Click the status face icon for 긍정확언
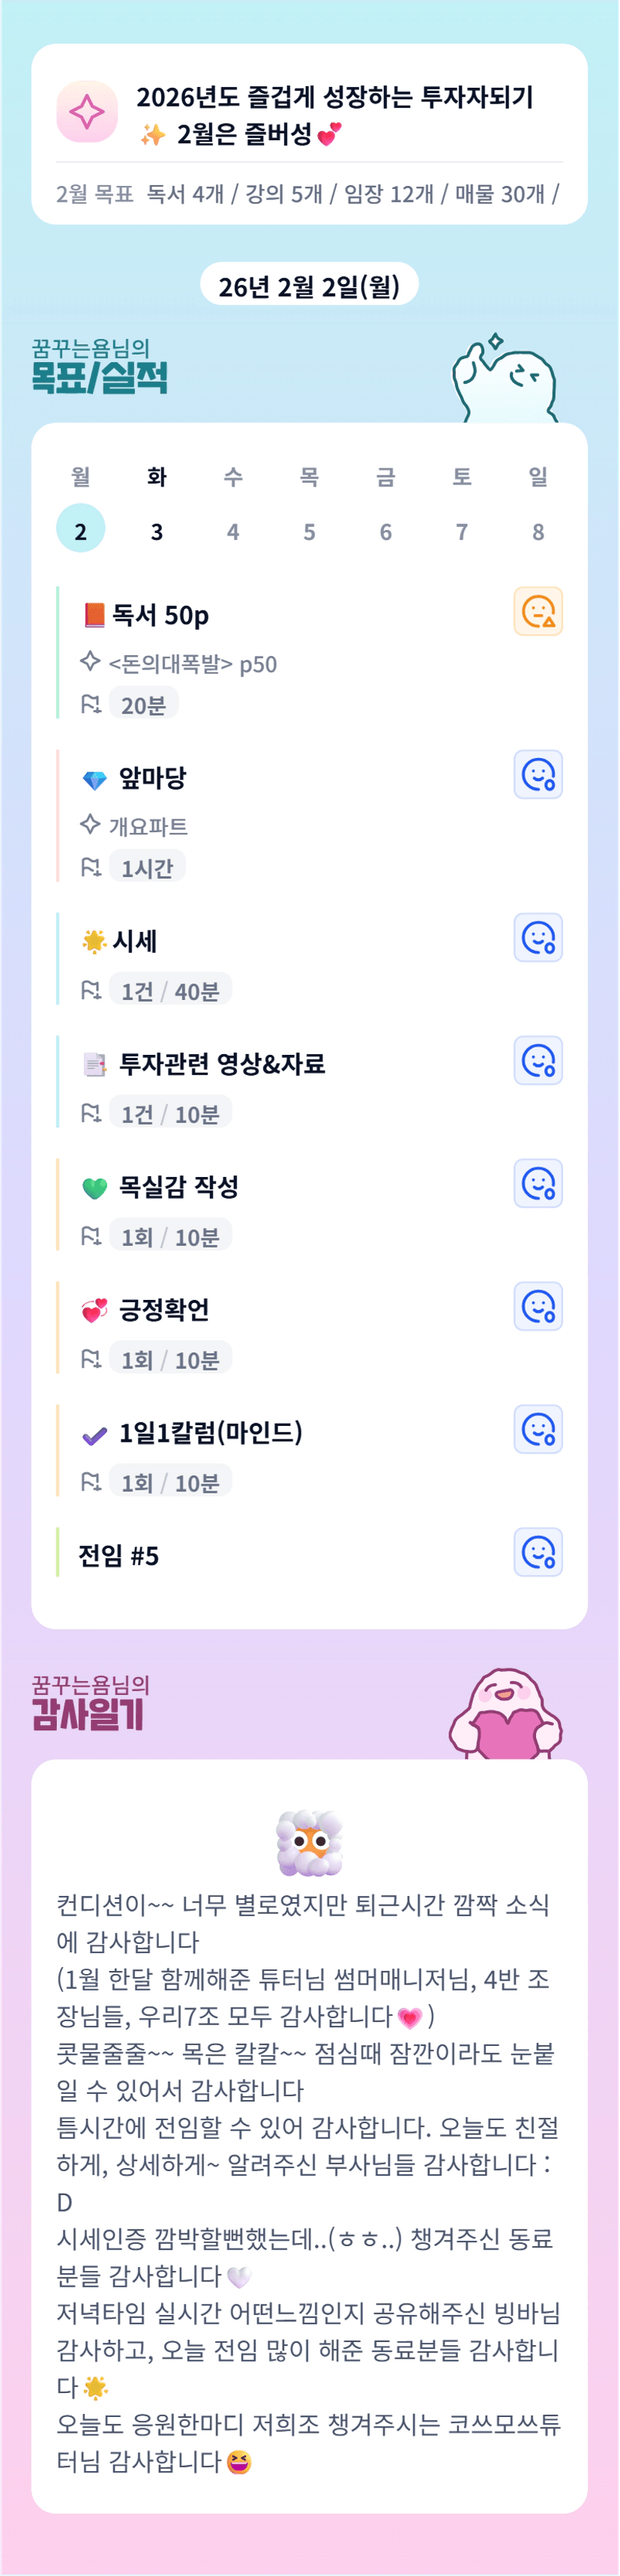 point(538,1307)
